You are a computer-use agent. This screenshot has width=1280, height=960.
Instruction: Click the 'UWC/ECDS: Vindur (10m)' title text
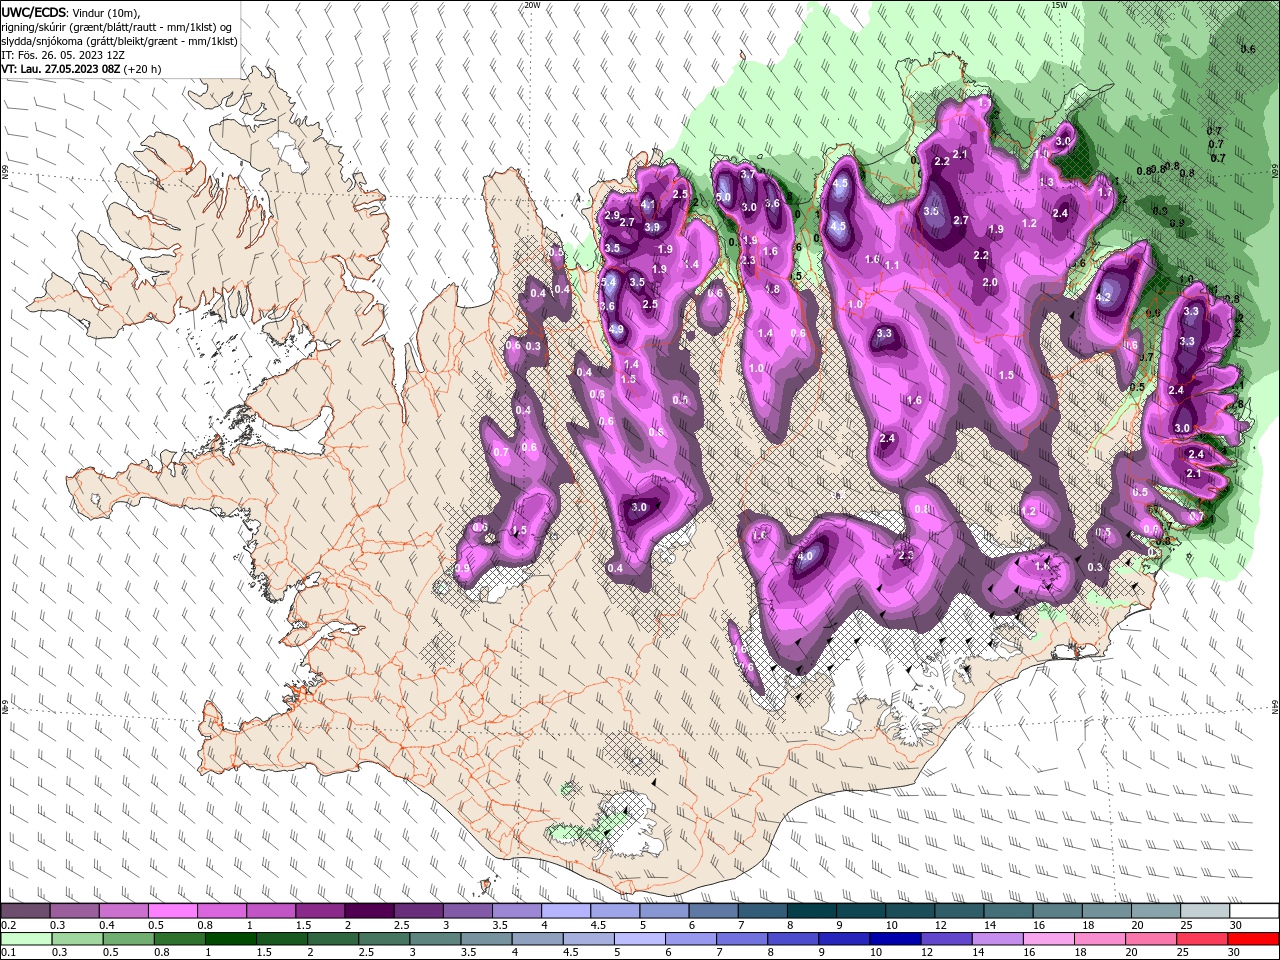click(71, 12)
